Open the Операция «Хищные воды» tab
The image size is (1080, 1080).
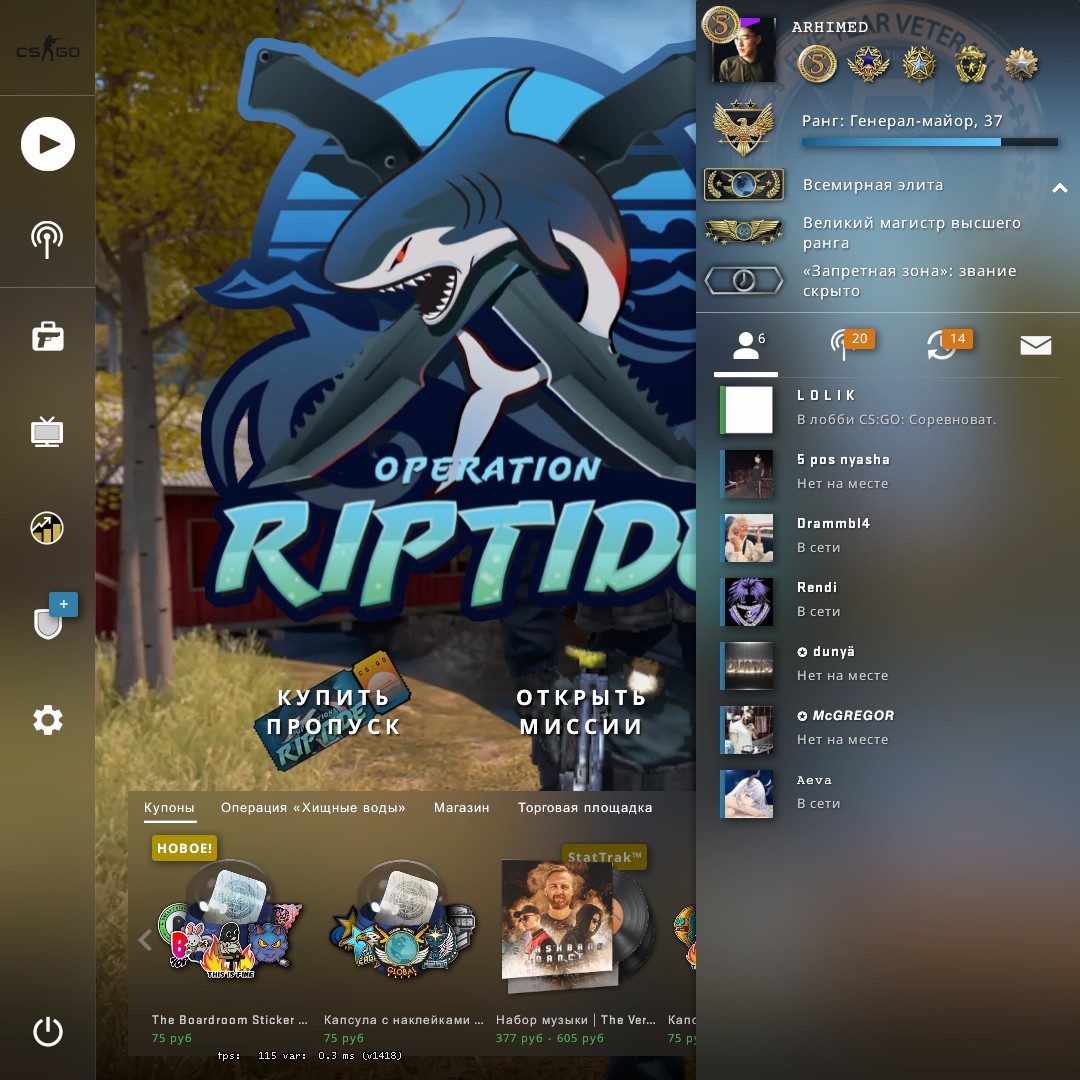pos(313,807)
